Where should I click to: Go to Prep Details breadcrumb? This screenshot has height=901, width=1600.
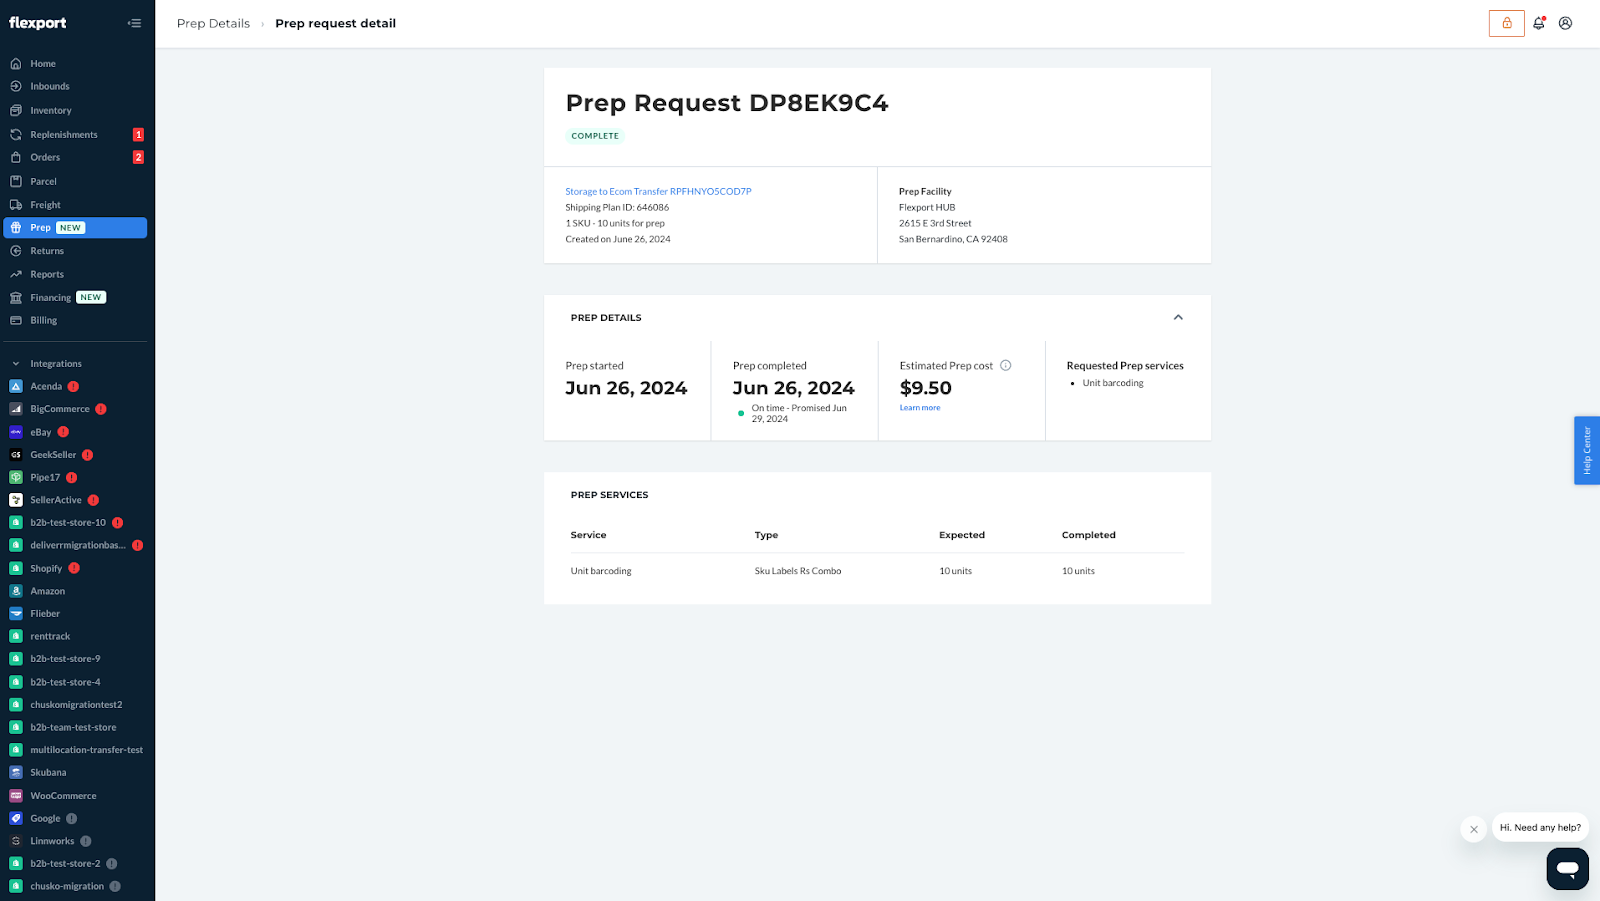coord(213,23)
